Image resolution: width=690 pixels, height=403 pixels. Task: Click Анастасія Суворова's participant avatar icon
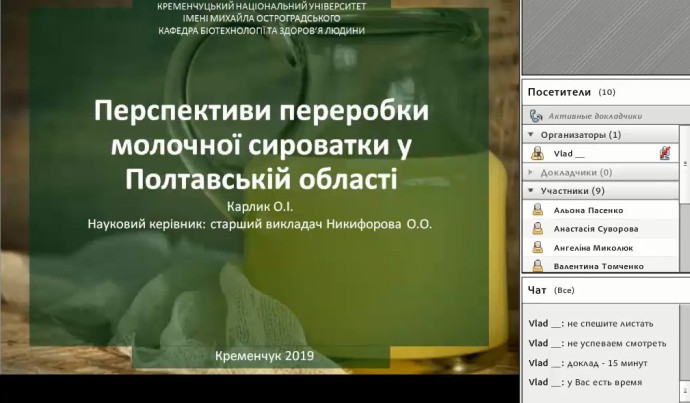click(537, 229)
